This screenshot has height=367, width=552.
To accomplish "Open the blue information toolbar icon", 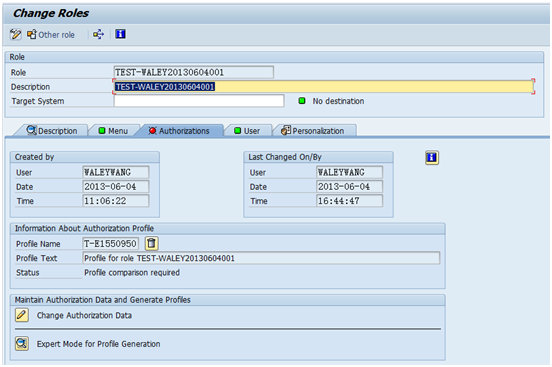I will tap(120, 34).
